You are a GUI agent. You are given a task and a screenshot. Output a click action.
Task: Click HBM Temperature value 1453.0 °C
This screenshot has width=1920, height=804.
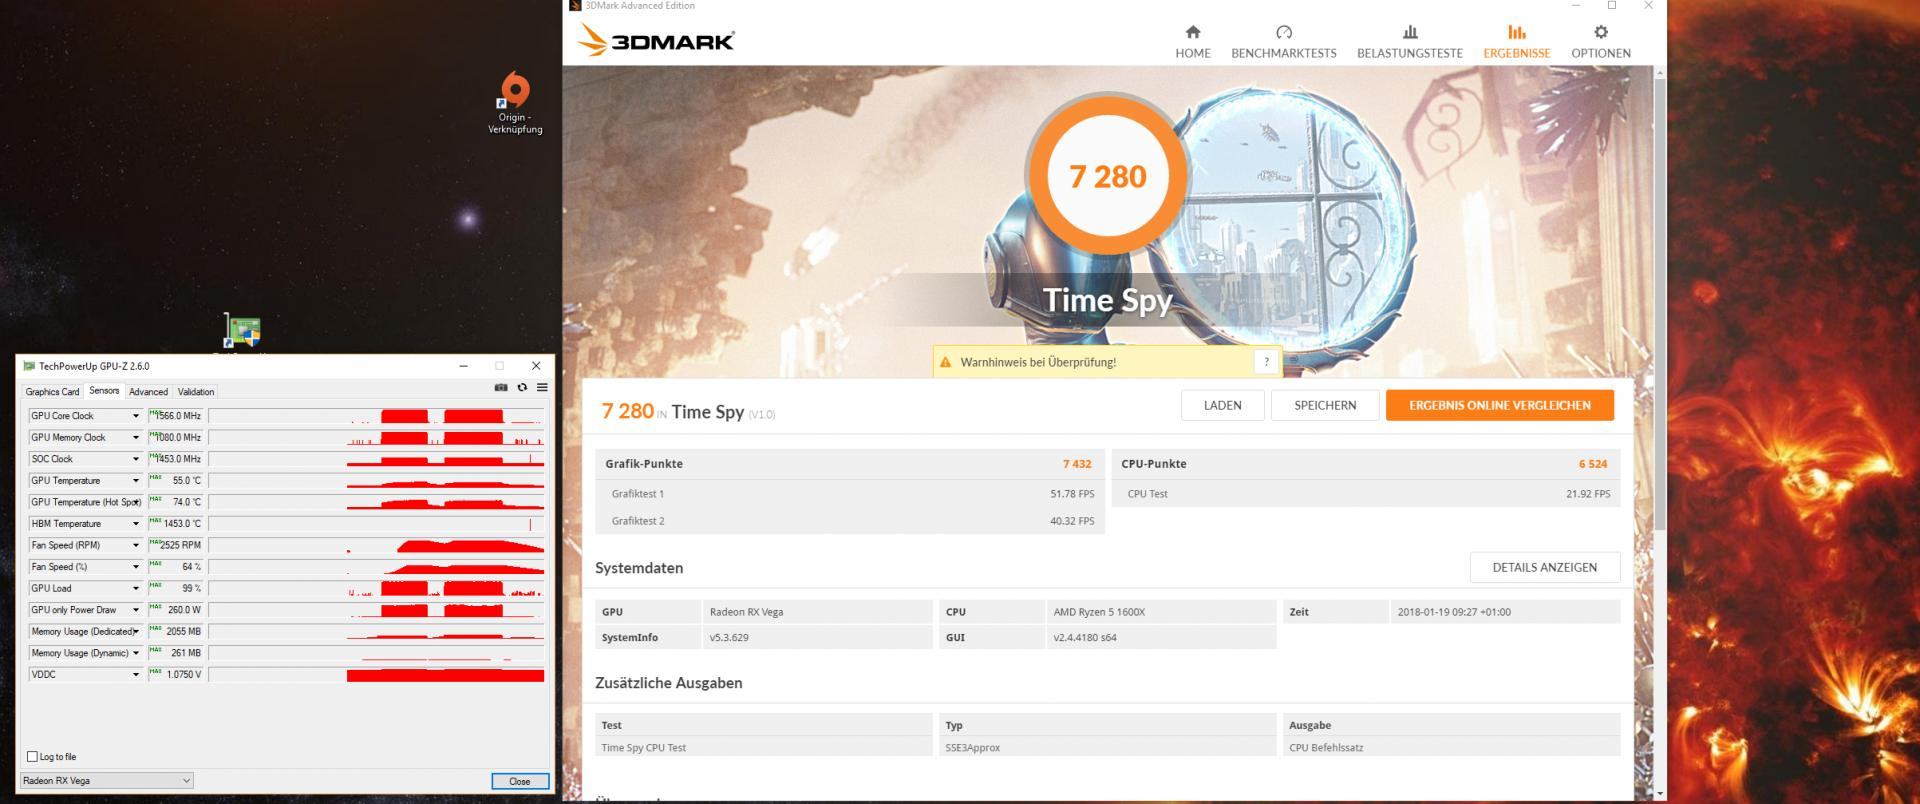point(176,524)
